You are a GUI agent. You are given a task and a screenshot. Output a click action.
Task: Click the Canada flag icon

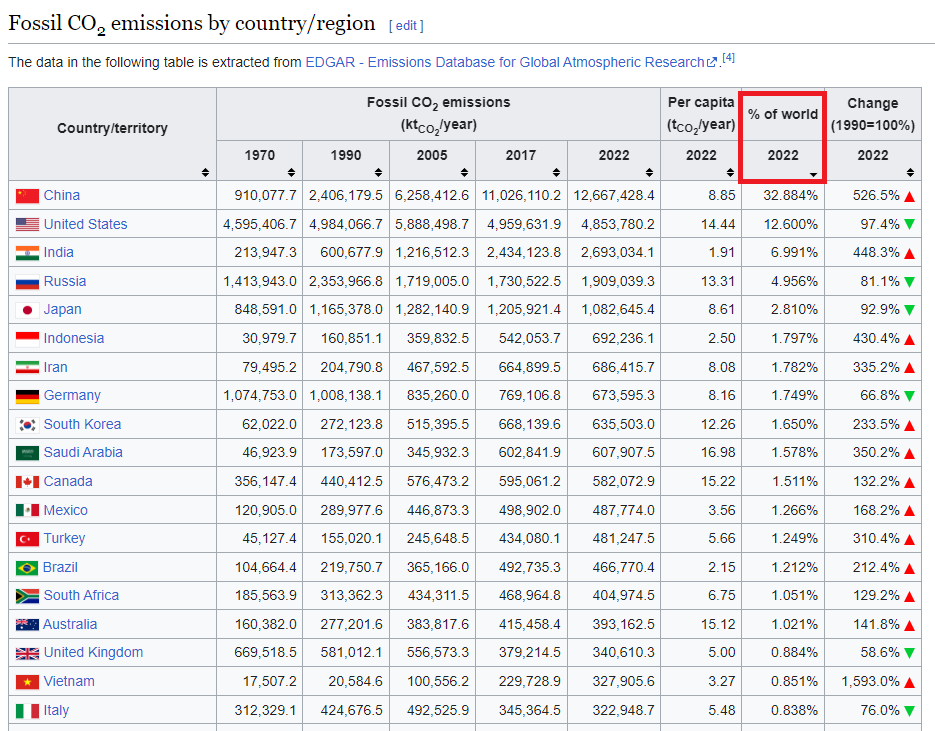[x=27, y=482]
